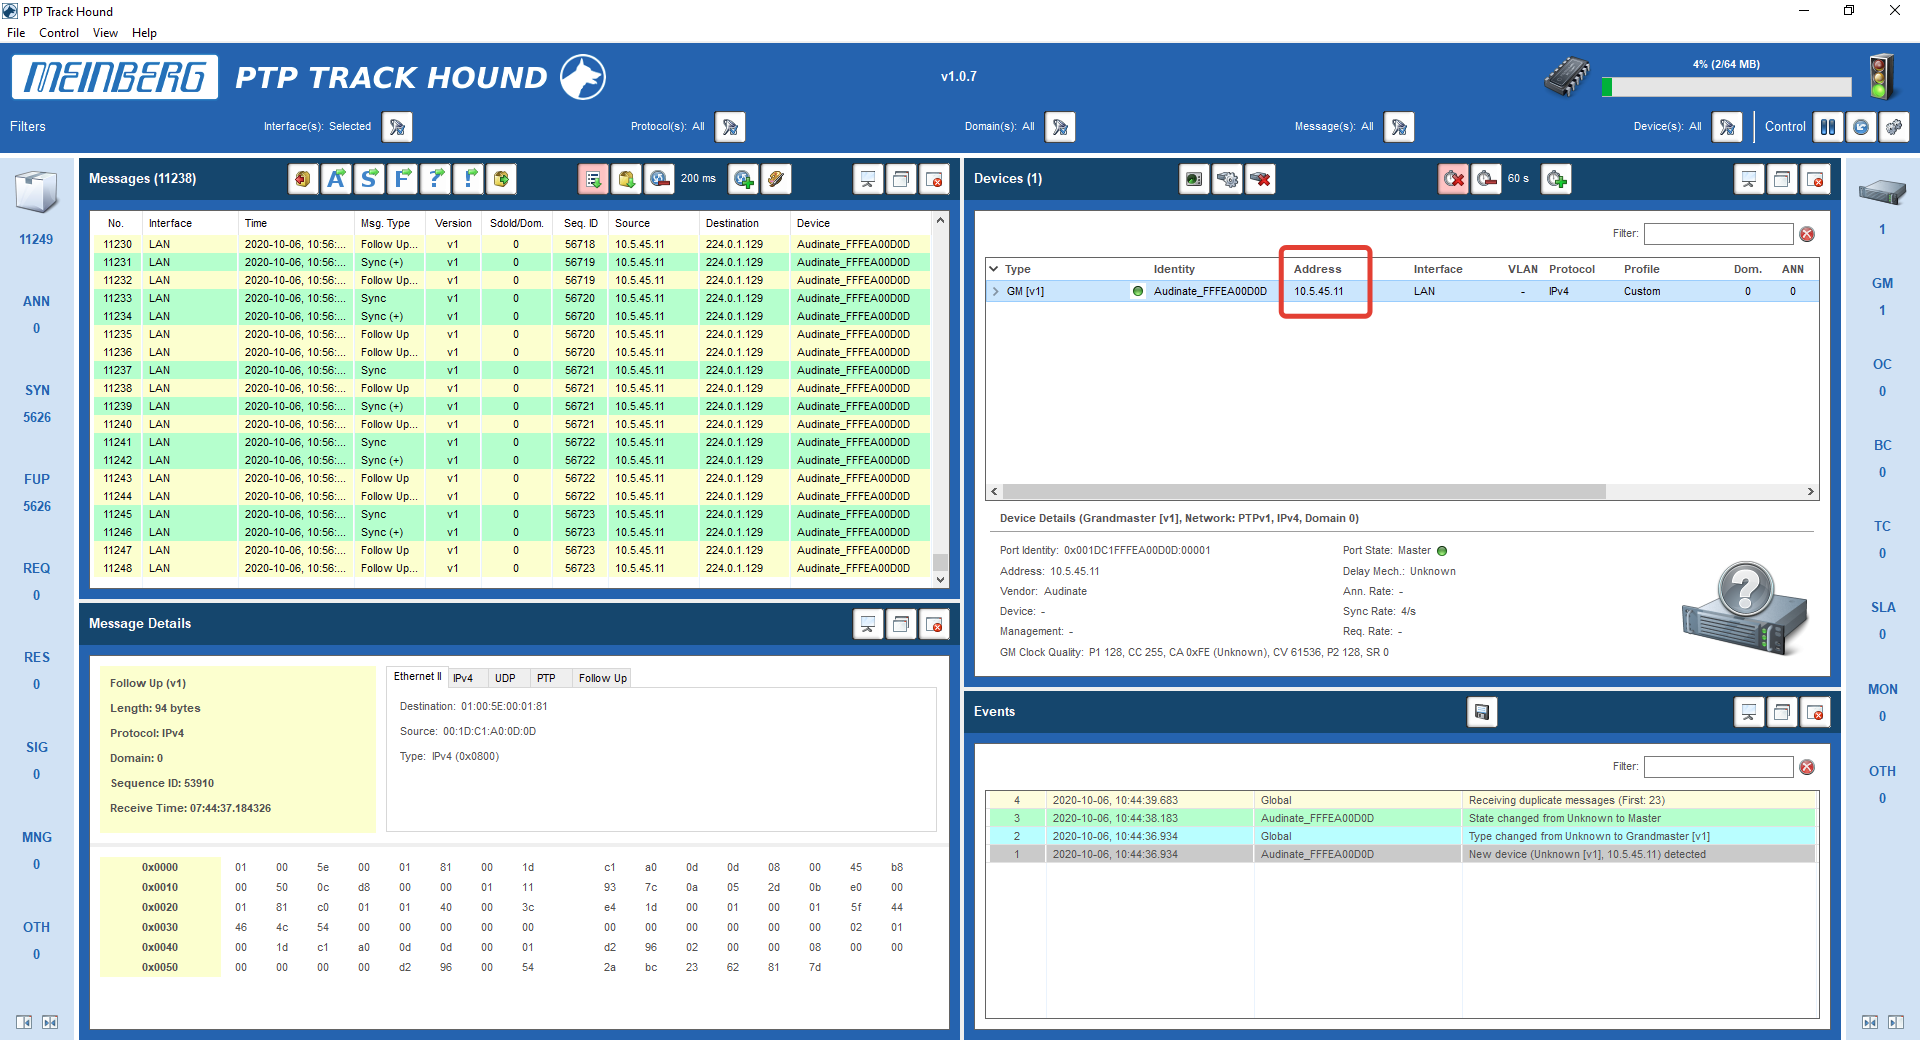Open the File menu
This screenshot has width=1920, height=1040.
16,33
